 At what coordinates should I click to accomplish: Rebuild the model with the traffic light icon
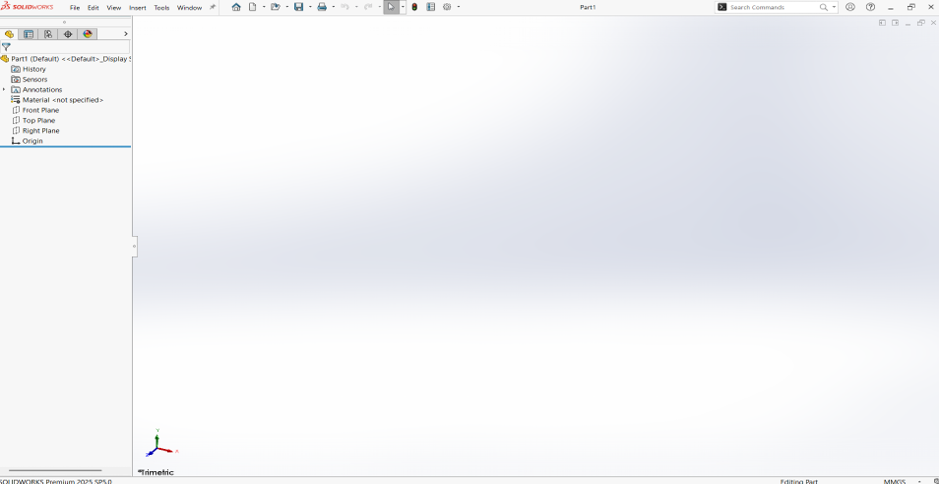[x=414, y=7]
